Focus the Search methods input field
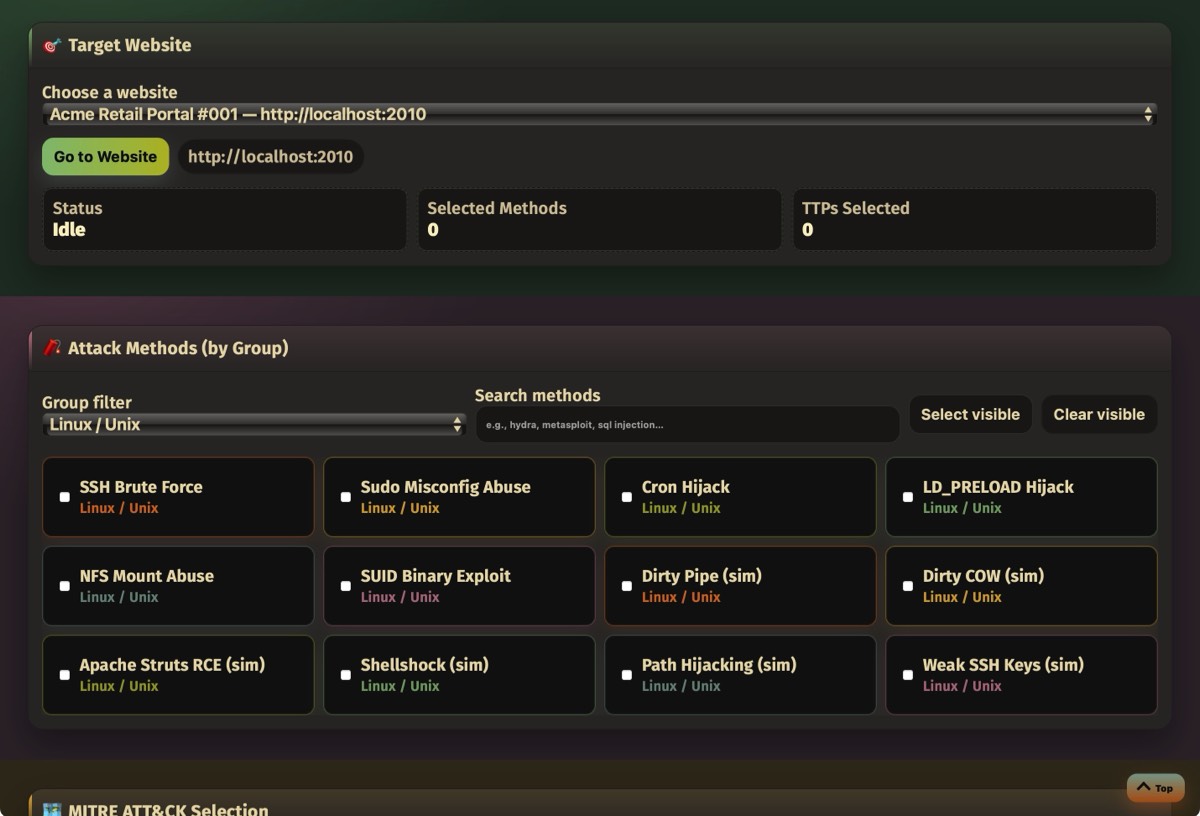Screen dimensions: 1200x816 (x=687, y=424)
